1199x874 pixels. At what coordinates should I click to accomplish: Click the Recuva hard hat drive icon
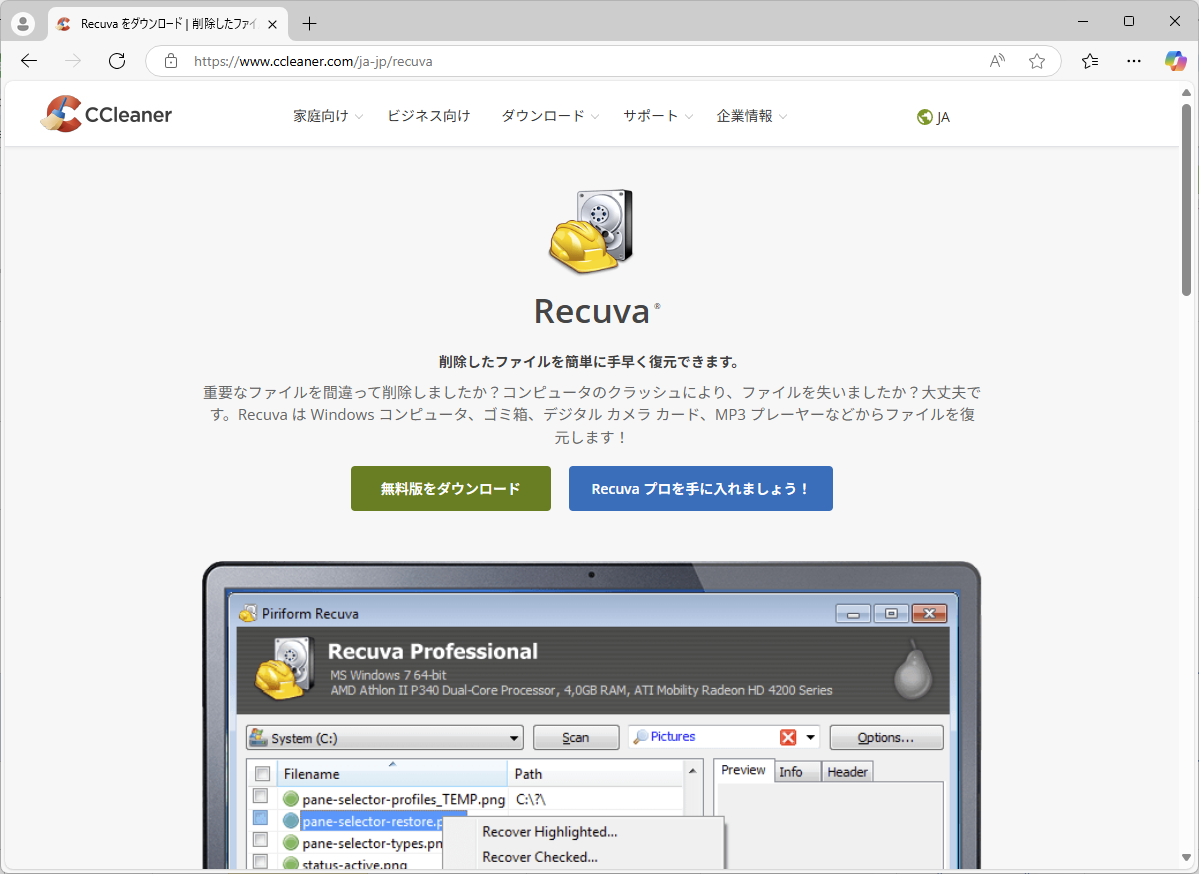tap(592, 231)
